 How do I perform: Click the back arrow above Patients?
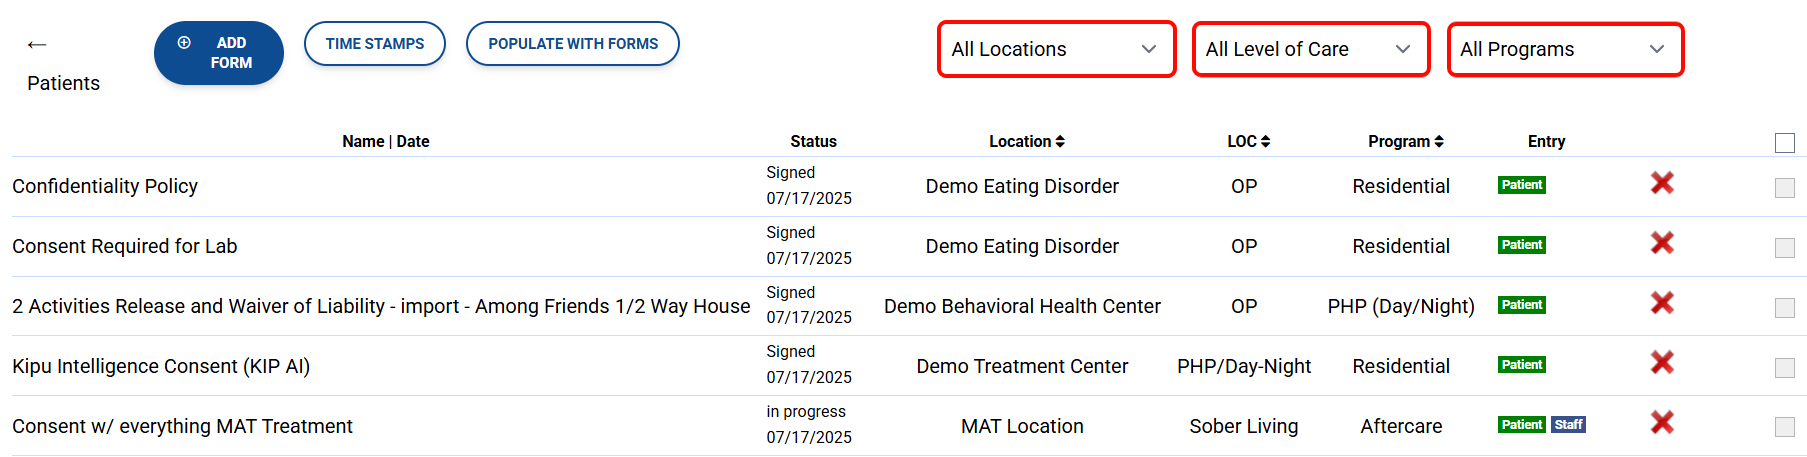[37, 45]
